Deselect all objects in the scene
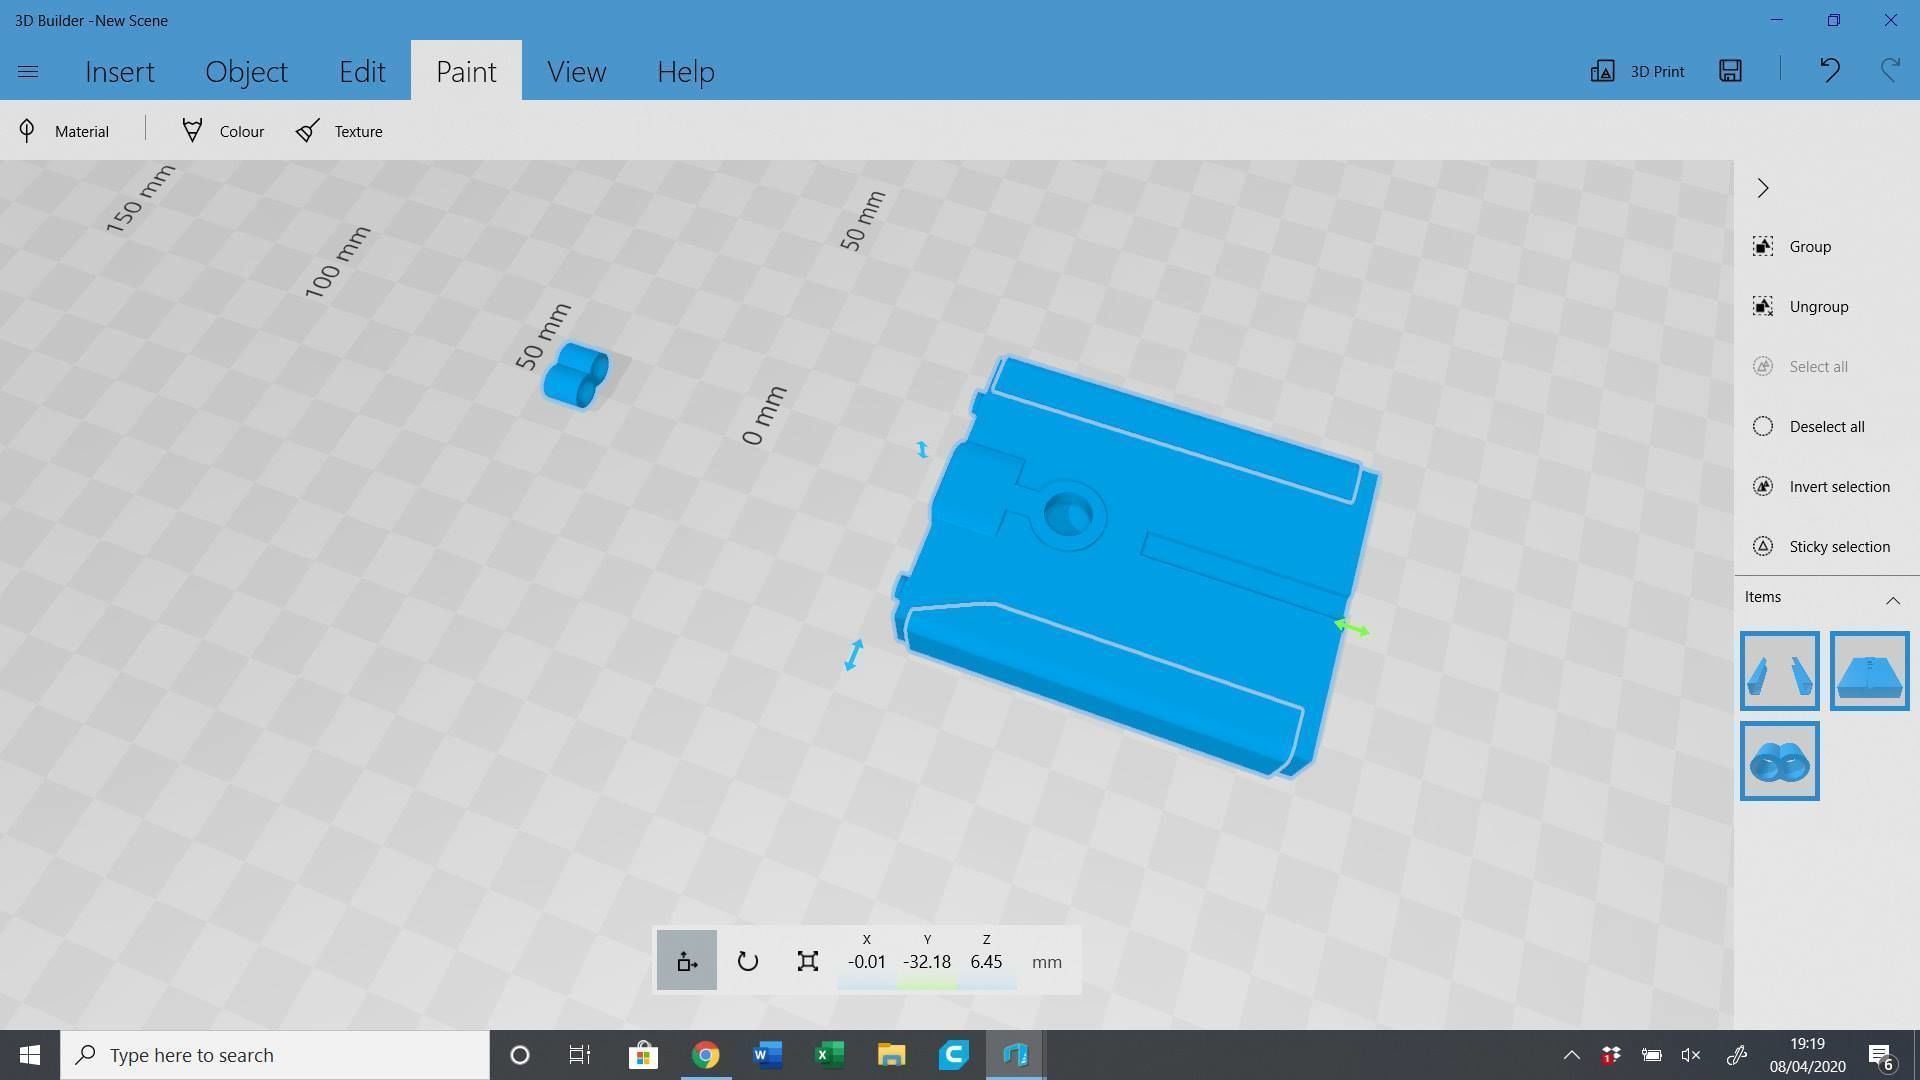1920x1080 pixels. tap(1827, 426)
